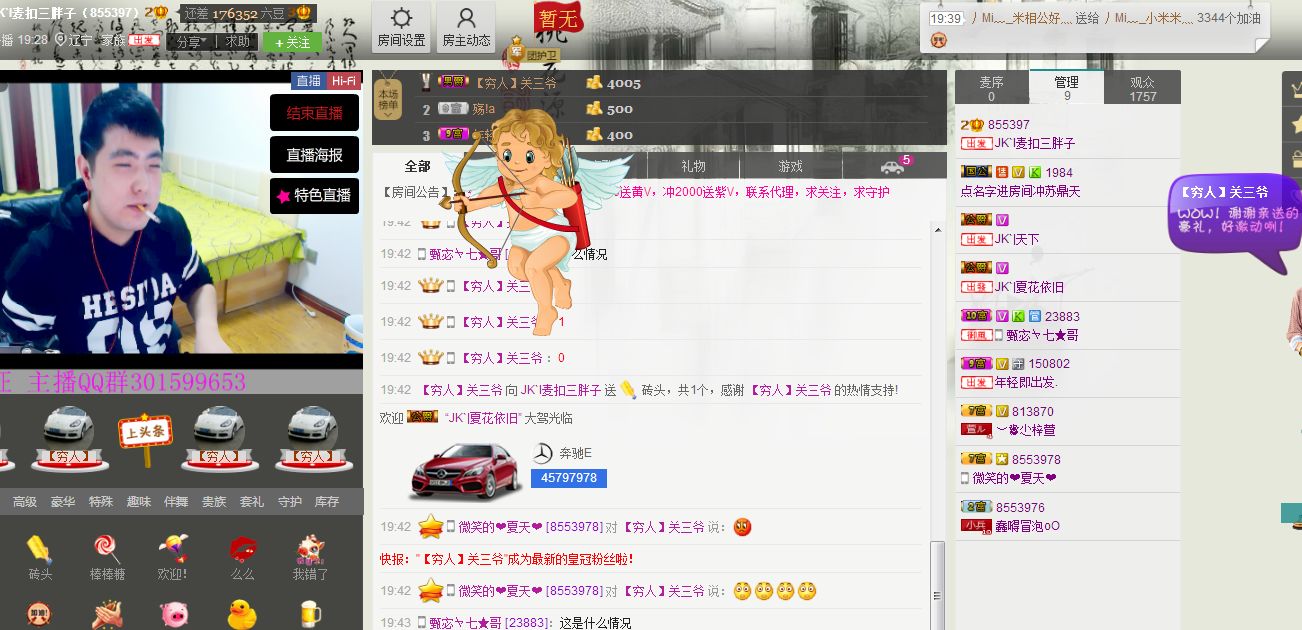Send the pink pig gift
This screenshot has width=1302, height=630.
[174, 613]
